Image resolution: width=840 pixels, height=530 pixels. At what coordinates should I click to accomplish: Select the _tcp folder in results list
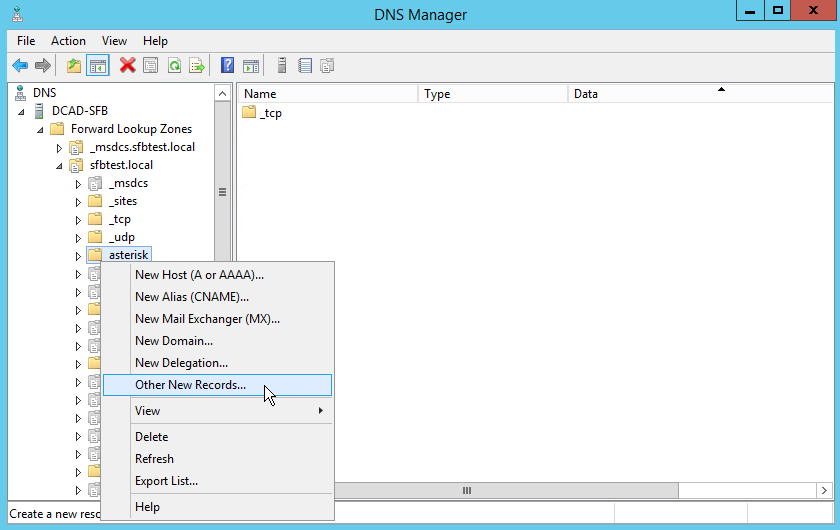click(271, 113)
